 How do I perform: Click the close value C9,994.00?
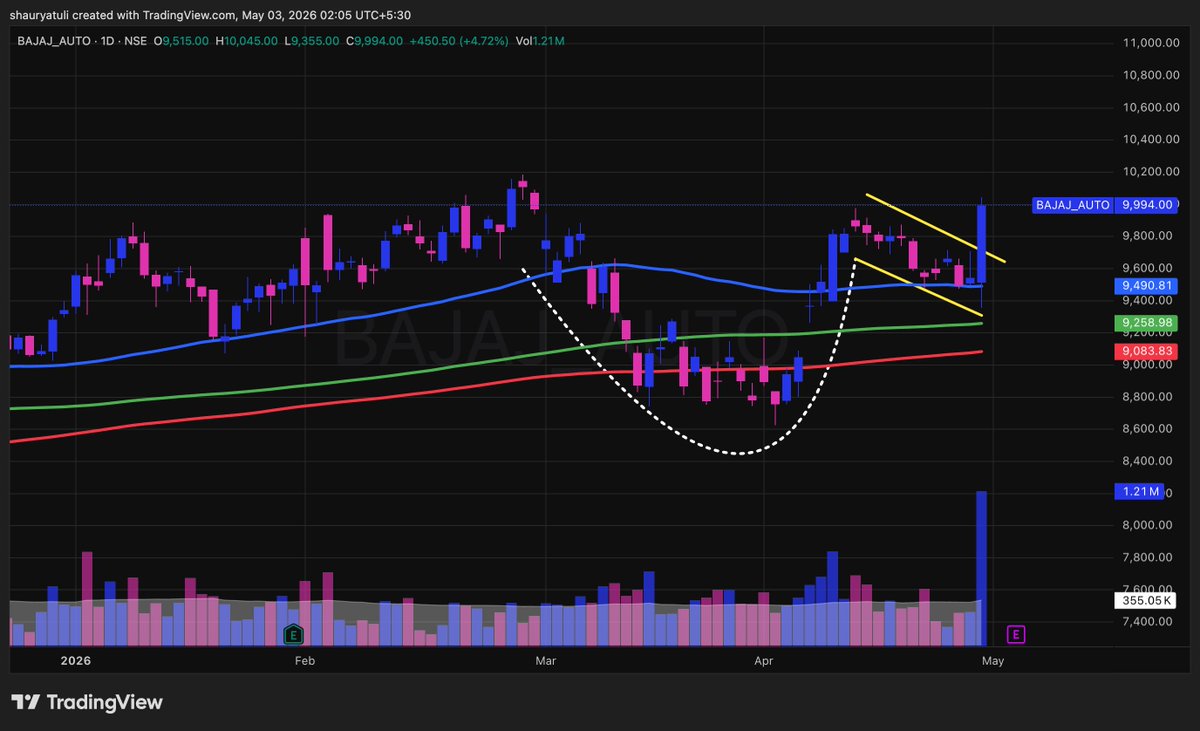click(375, 41)
